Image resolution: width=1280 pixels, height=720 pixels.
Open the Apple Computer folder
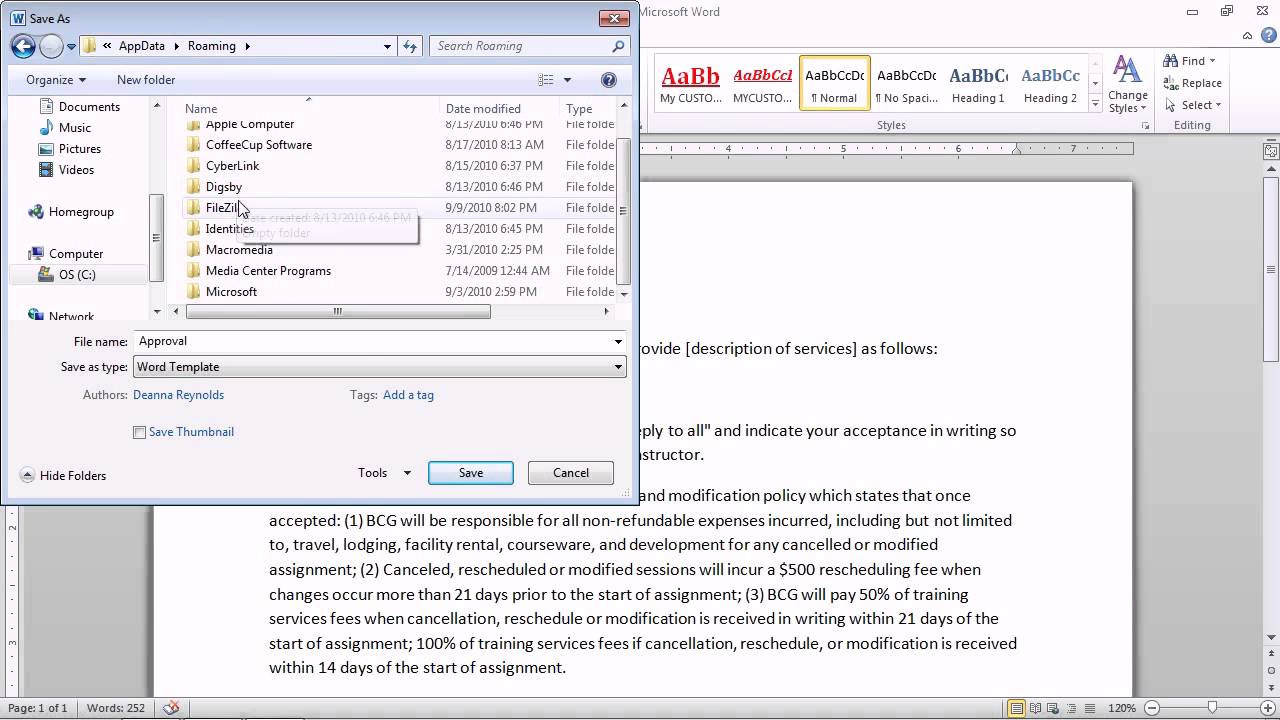point(250,124)
